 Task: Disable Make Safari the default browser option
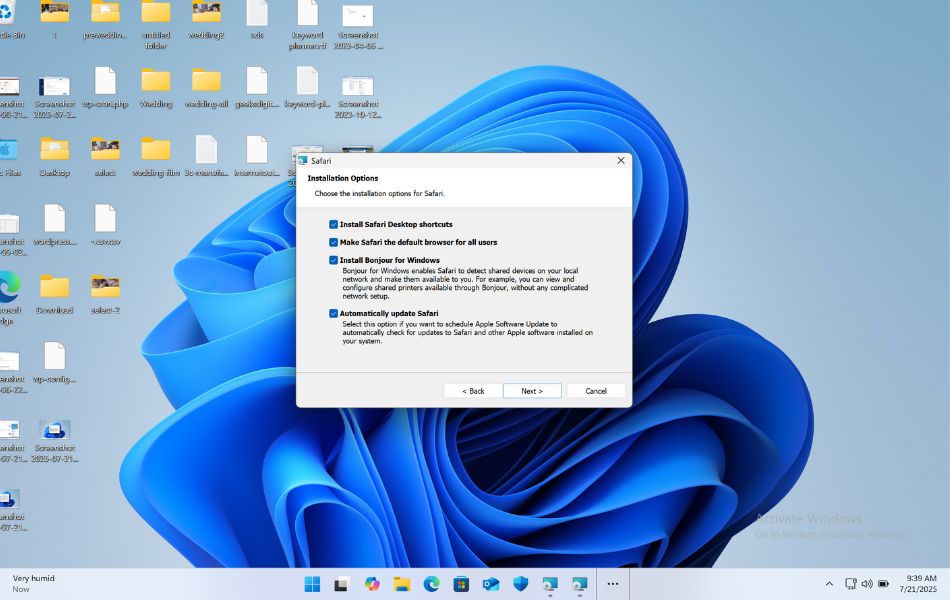(334, 242)
